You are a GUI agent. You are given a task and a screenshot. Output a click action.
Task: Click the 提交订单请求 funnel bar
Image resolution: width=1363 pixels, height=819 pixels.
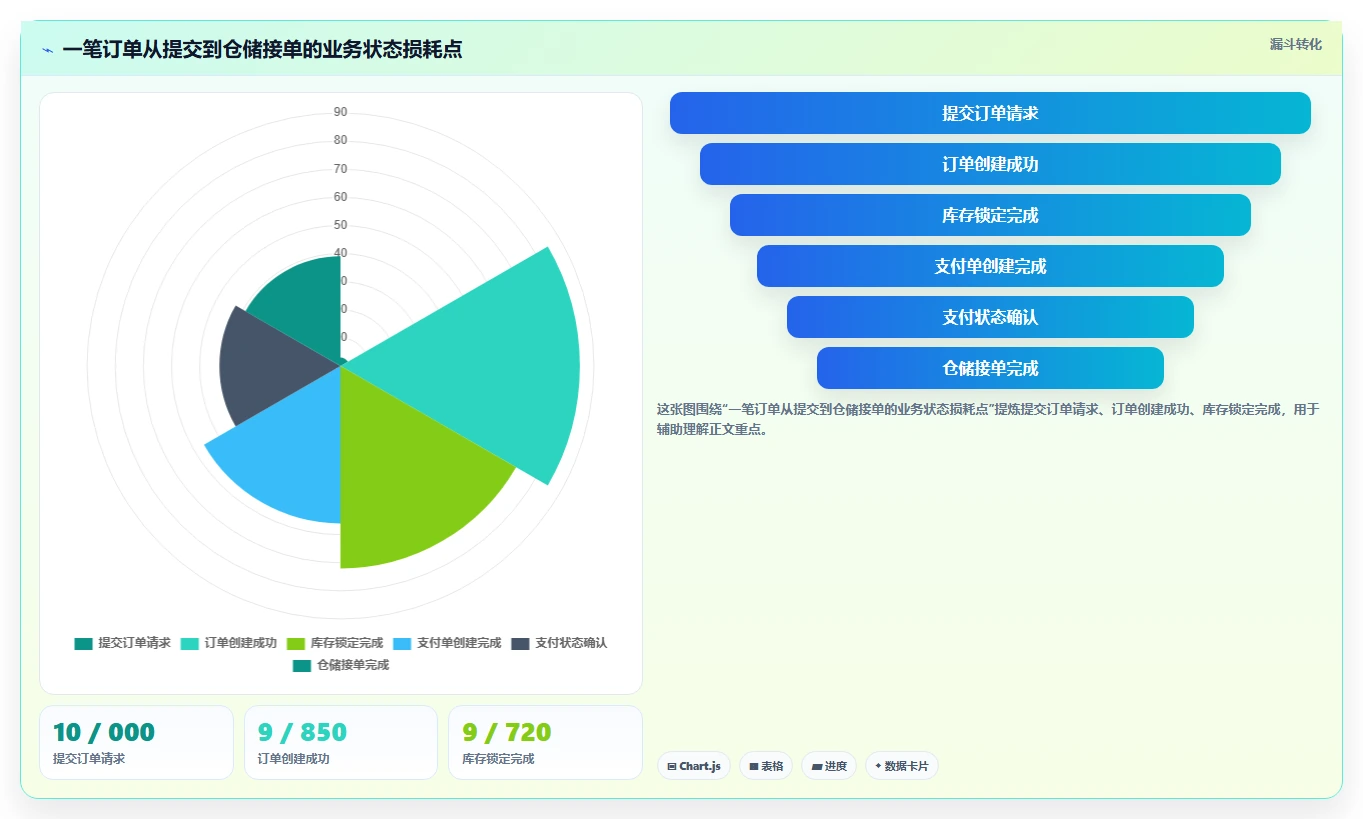[990, 113]
